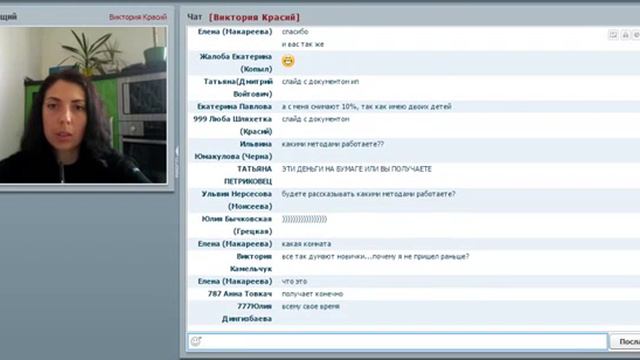Click the user name ТАТЬЯНА ПЕТРИКОВЕЦ
Image resolution: width=640 pixels, height=360 pixels.
coord(248,175)
